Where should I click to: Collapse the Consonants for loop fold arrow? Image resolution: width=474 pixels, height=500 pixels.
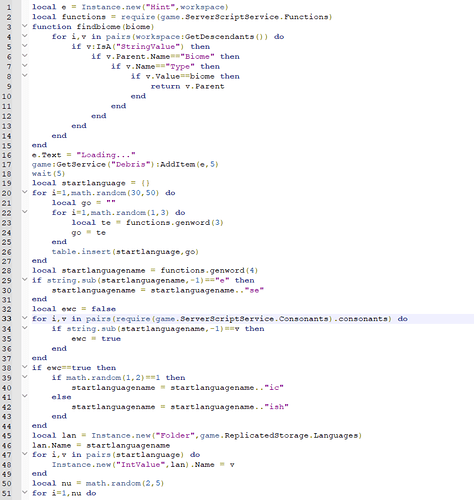pos(25,318)
